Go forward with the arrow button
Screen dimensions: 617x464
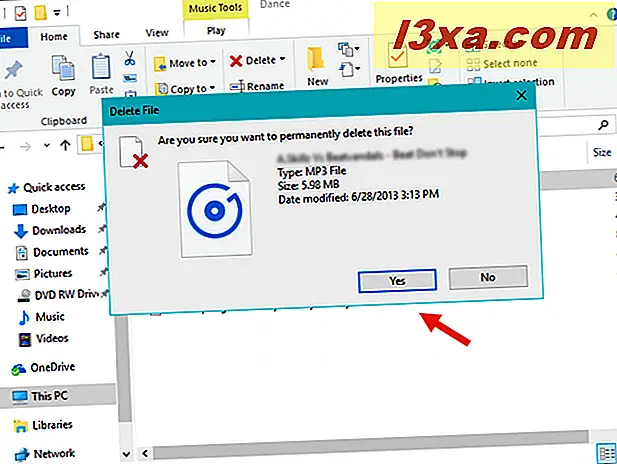click(26, 147)
